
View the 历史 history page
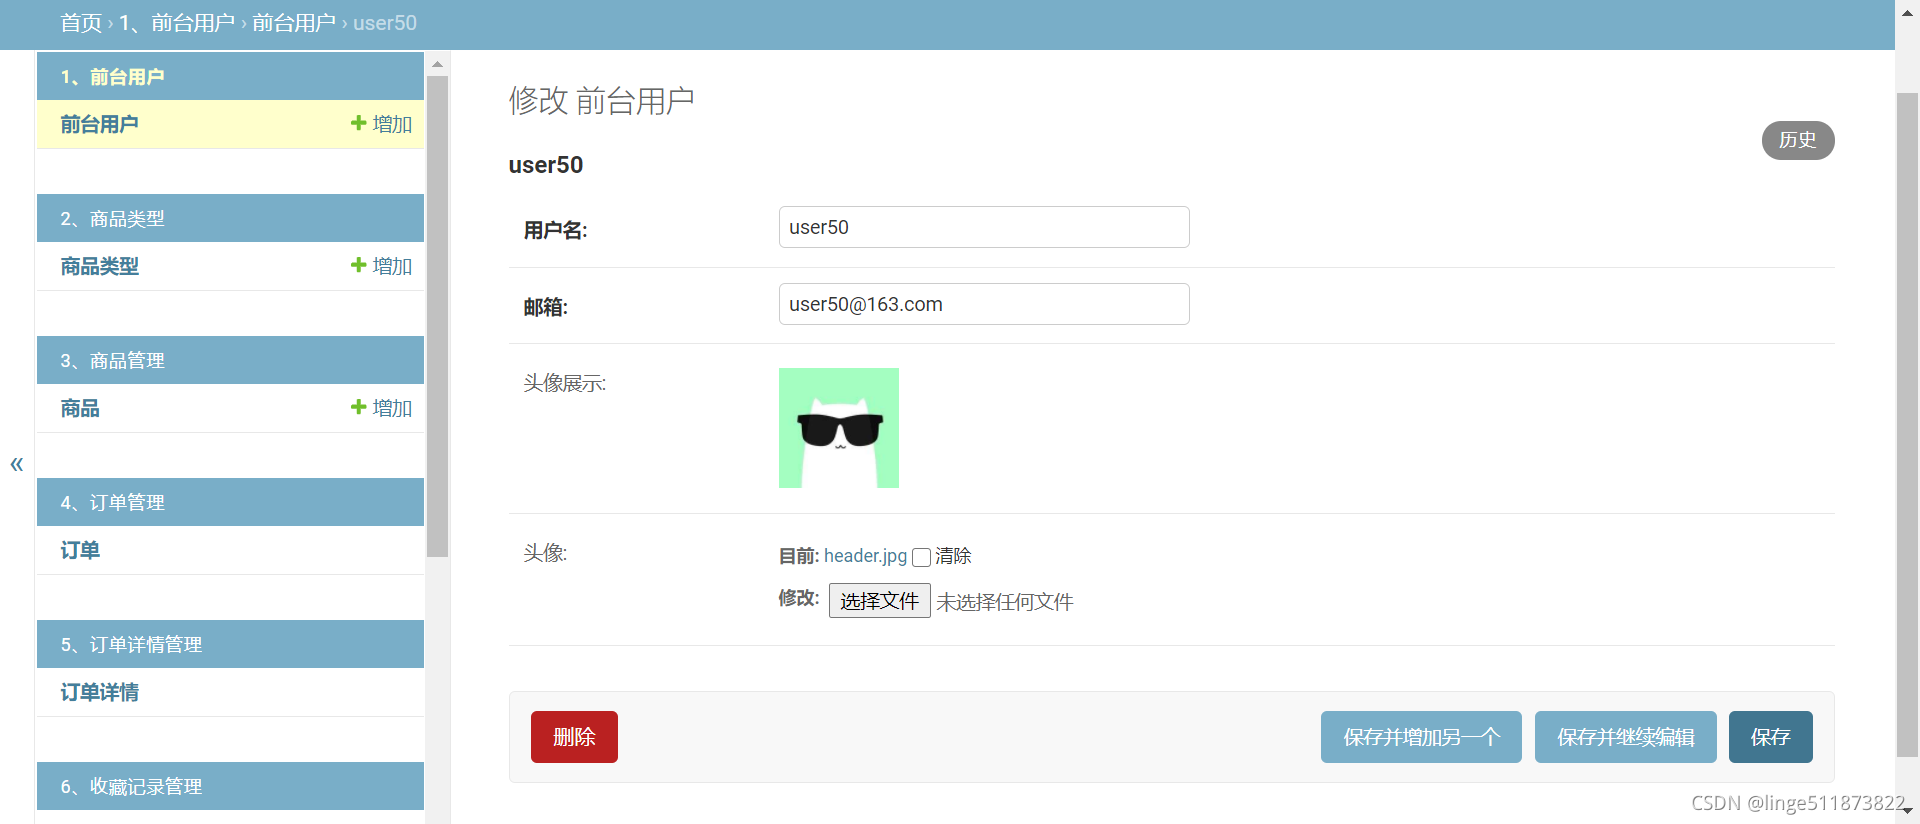click(1798, 140)
